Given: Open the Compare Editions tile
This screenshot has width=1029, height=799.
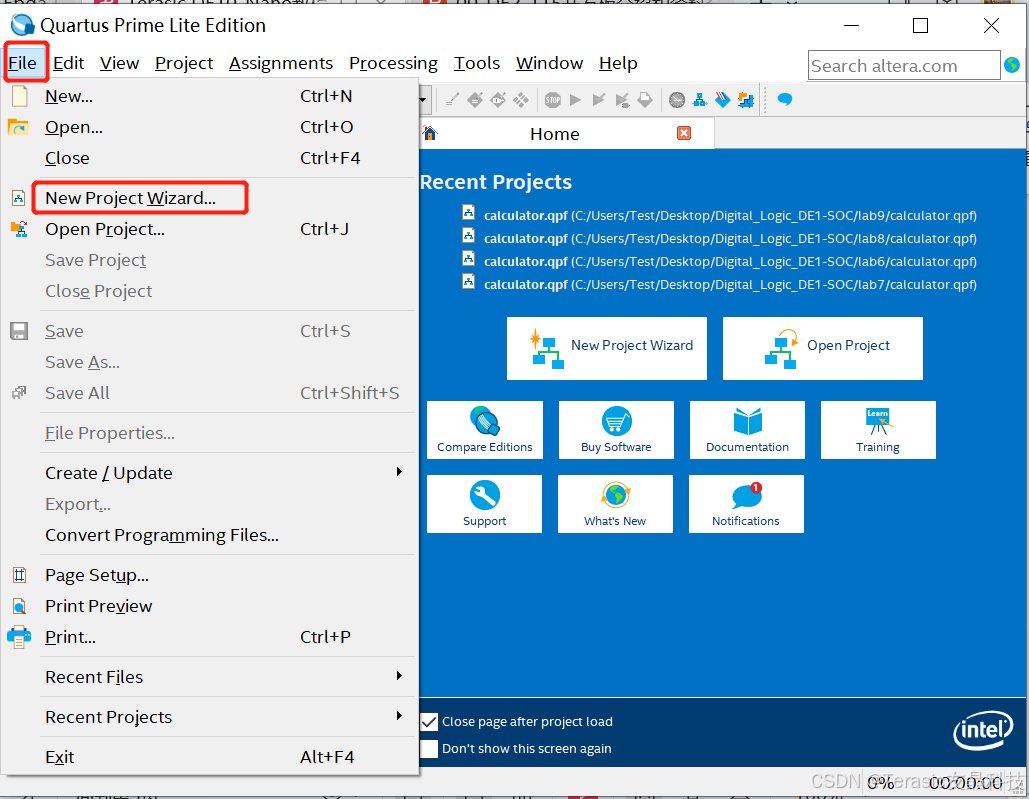Looking at the screenshot, I should [484, 430].
